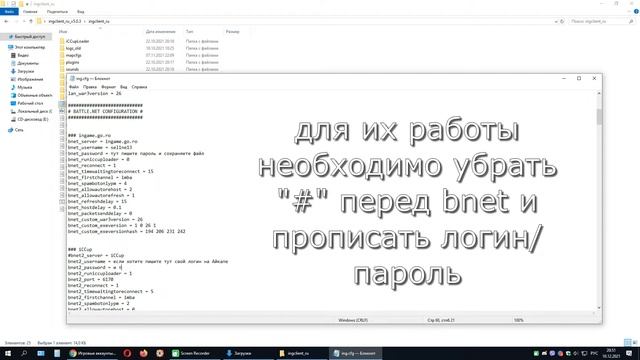
Task: Click the BATTLE.NET CONFIGURATION header line
Action: point(105,111)
